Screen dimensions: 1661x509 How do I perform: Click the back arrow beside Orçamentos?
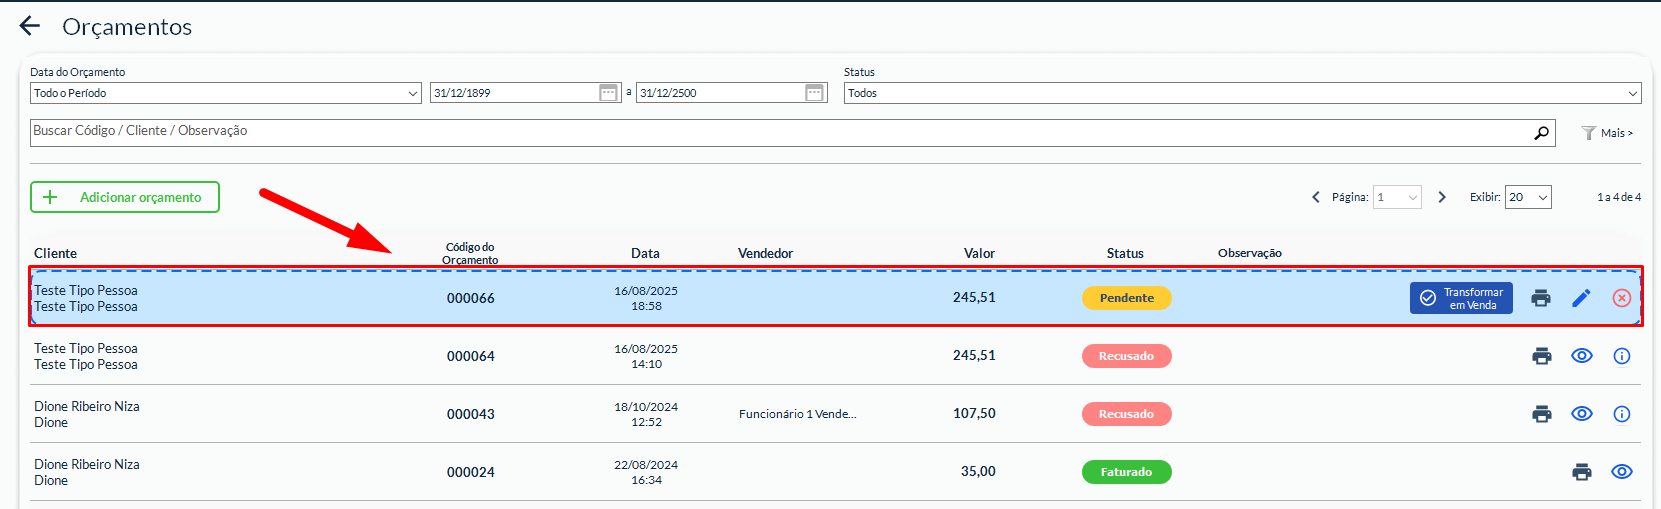[30, 26]
